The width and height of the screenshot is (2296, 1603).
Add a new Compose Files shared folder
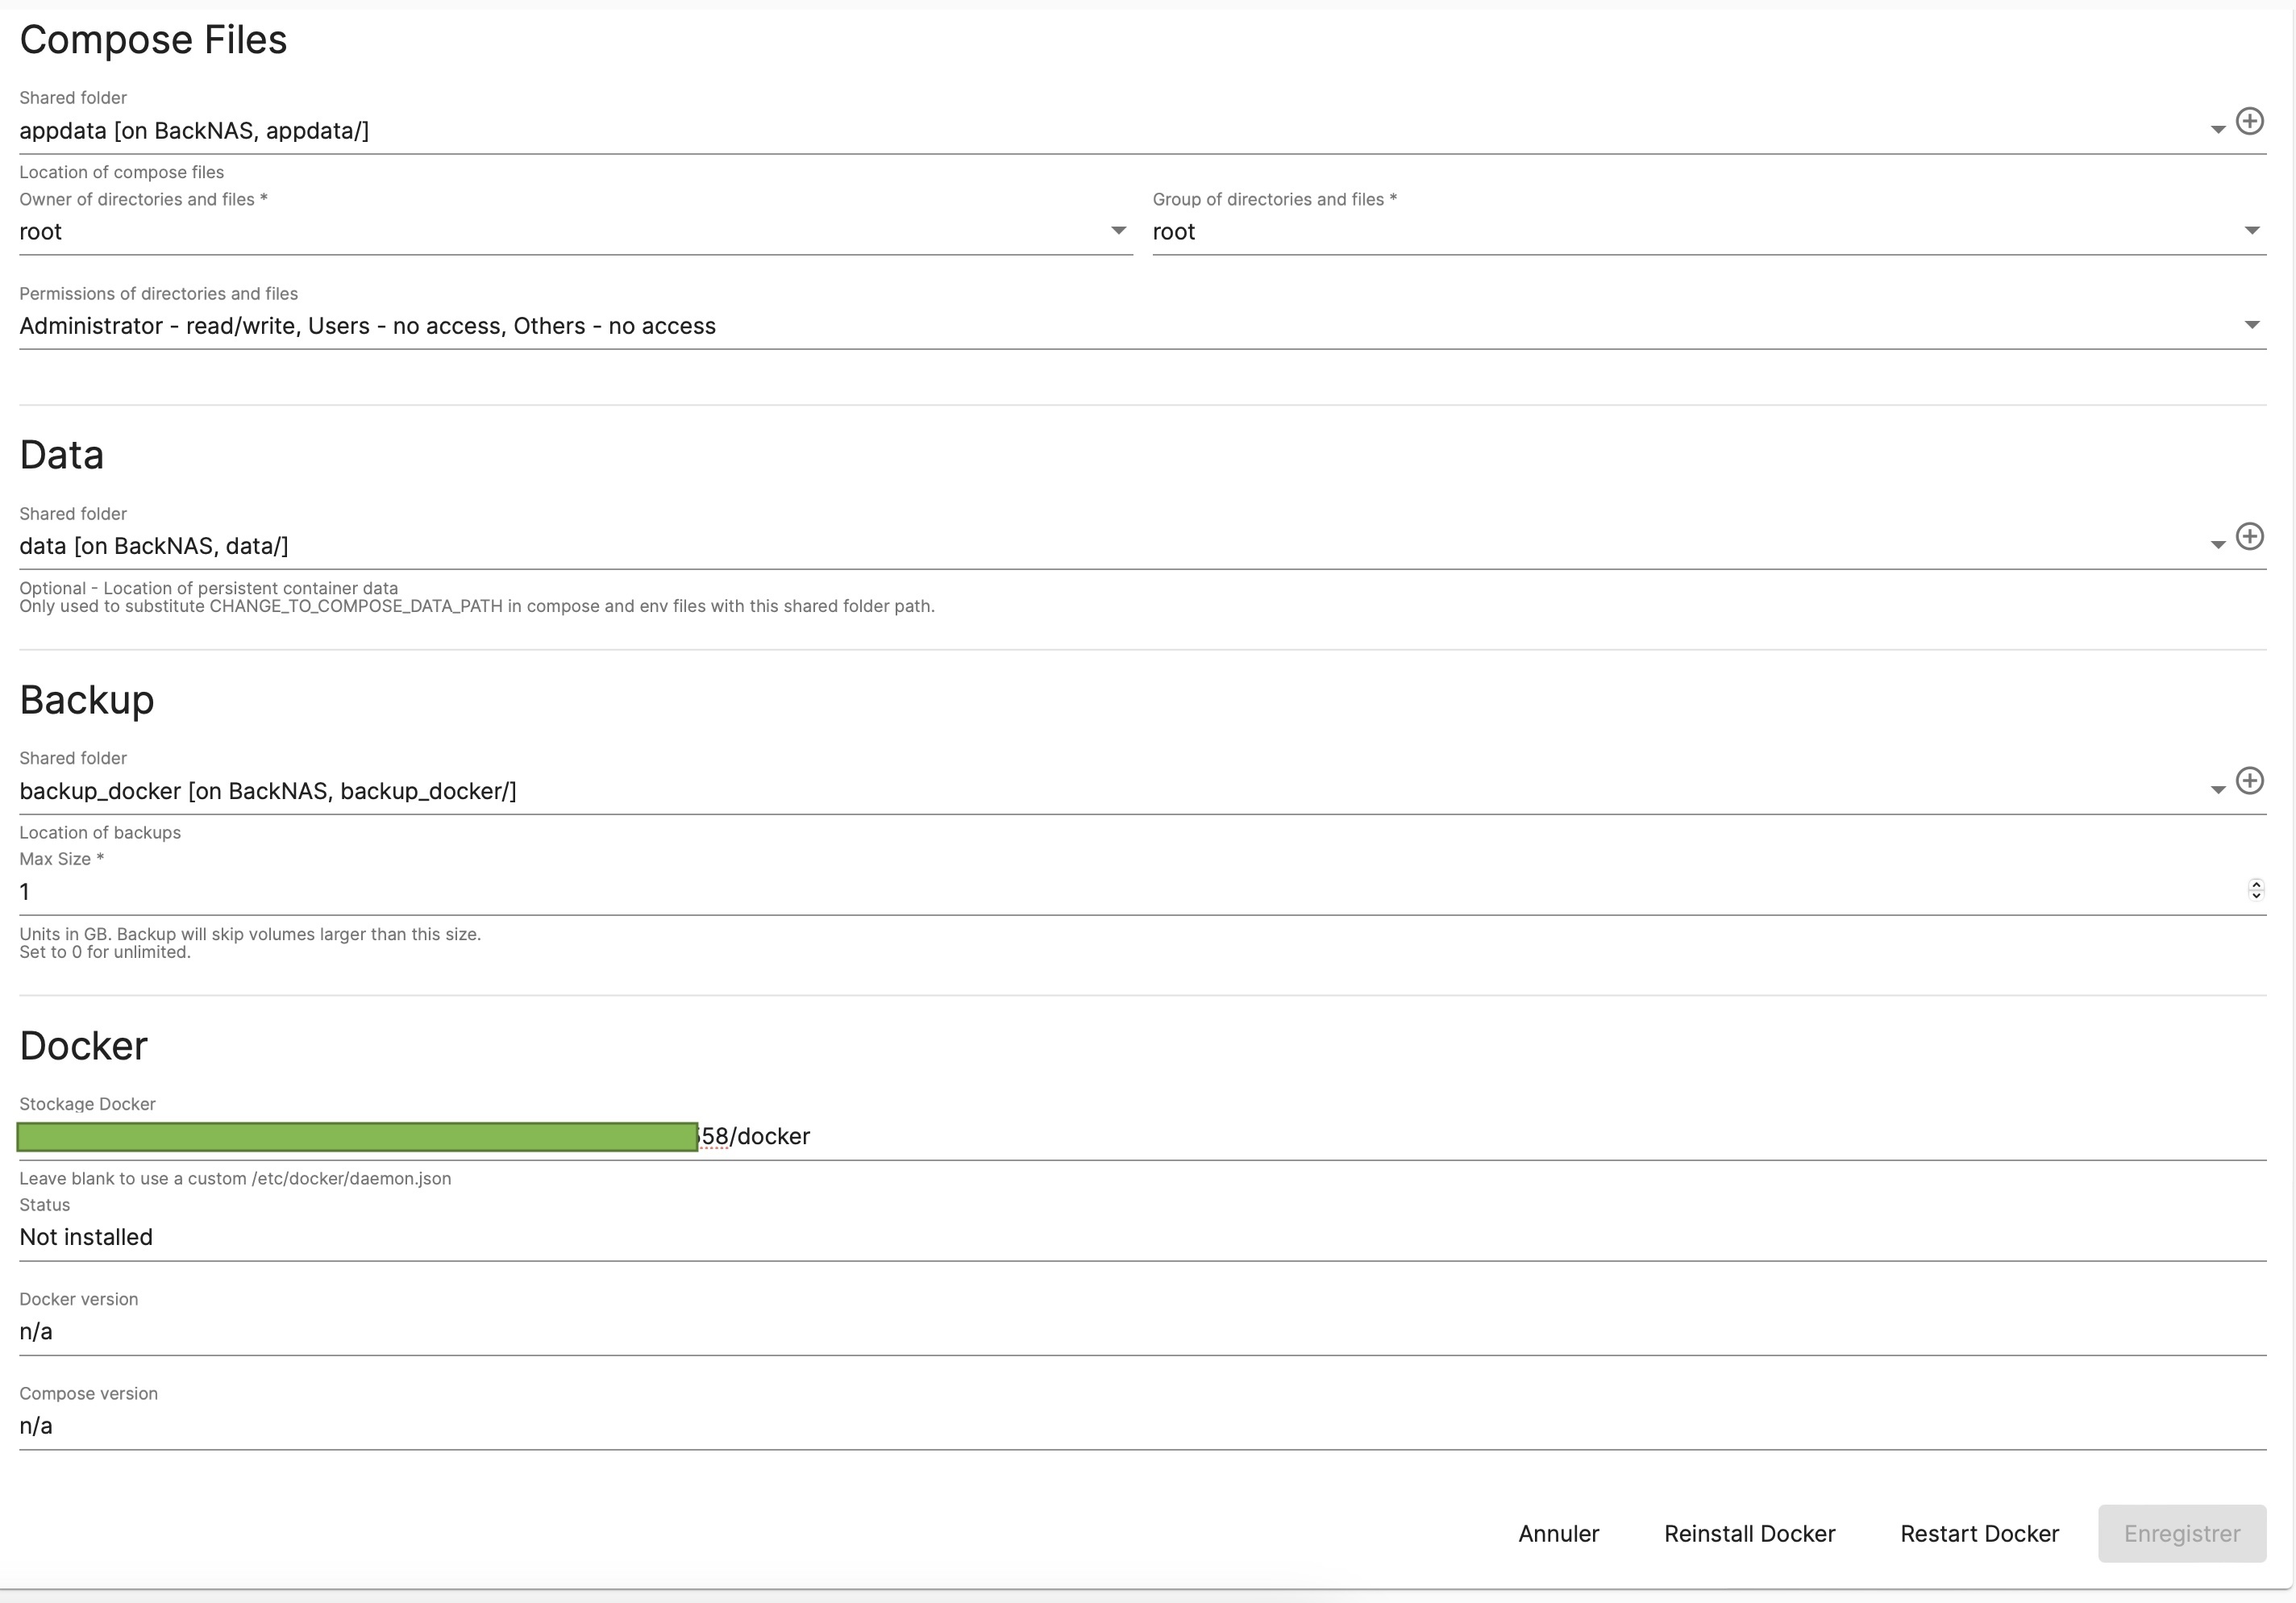pos(2249,121)
